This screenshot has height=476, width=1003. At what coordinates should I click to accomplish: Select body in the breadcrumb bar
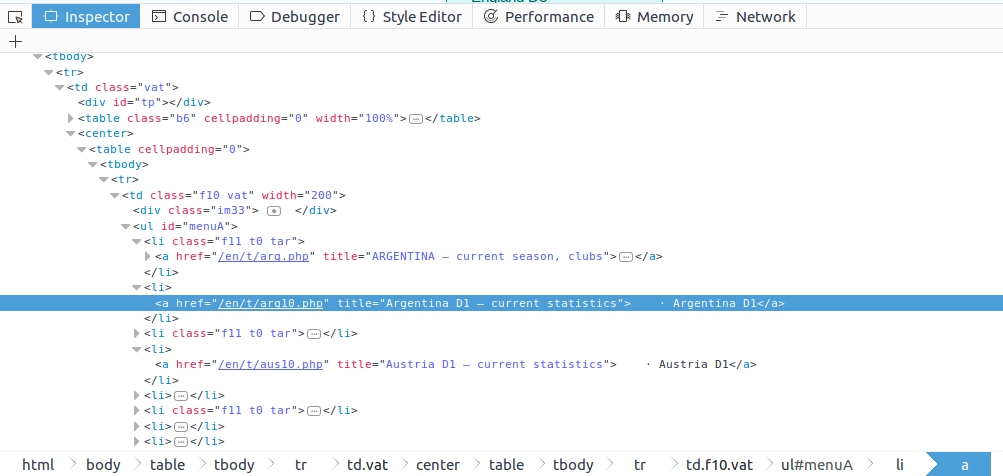point(103,465)
